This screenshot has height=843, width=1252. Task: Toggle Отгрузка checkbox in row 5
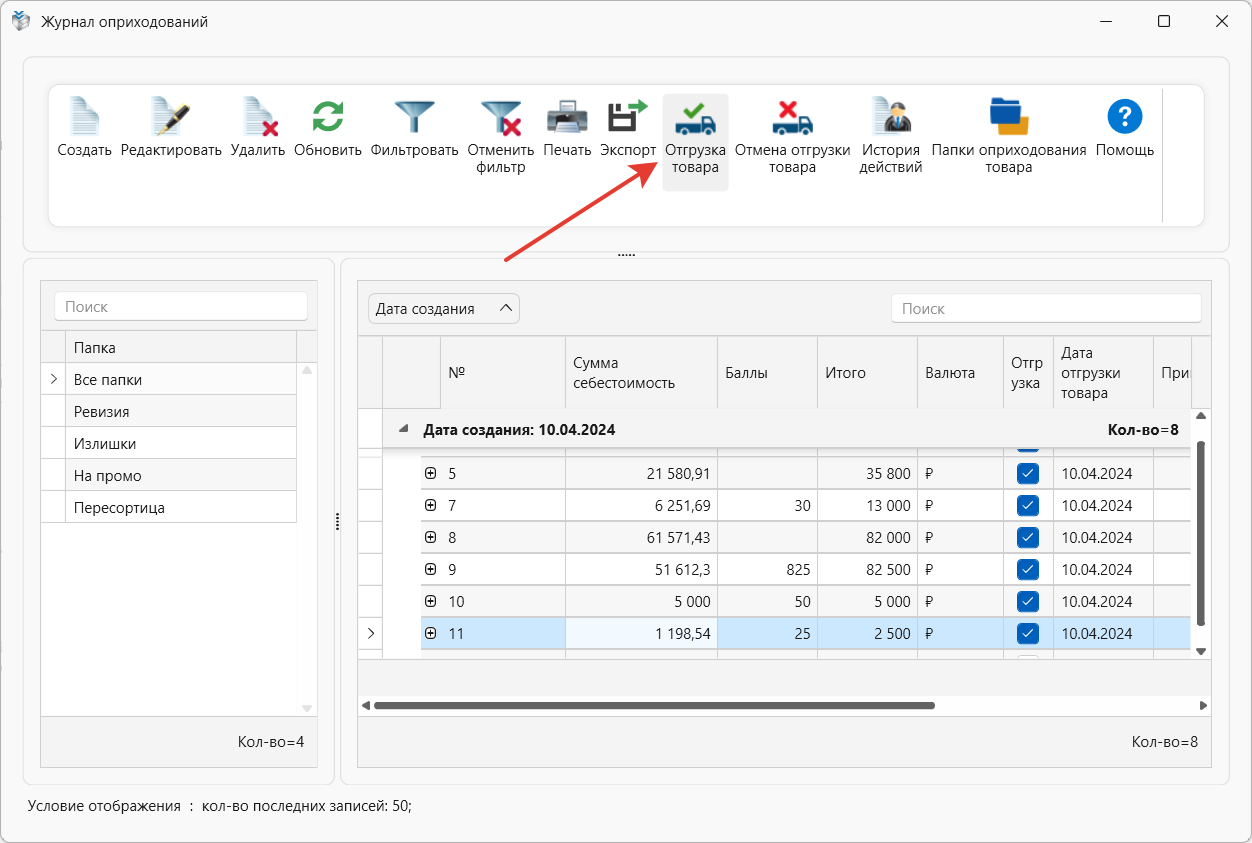click(x=1028, y=474)
